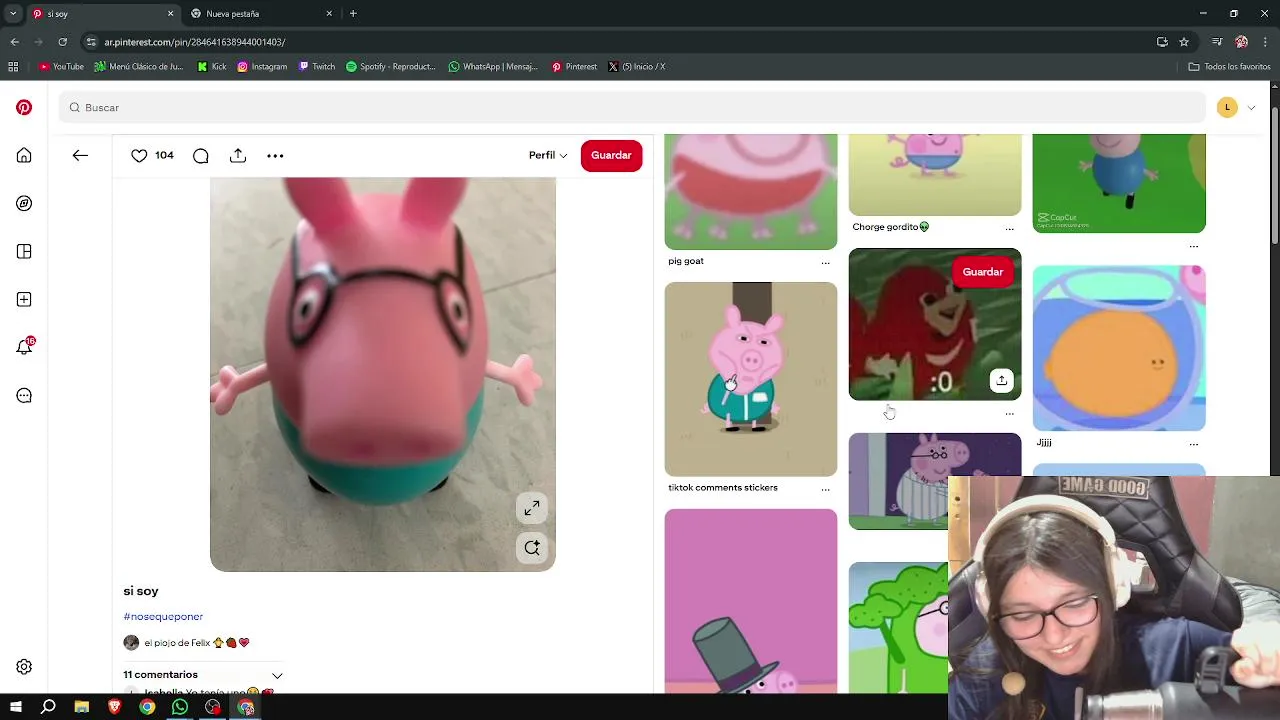Viewport: 1280px width, 720px height.
Task: Open more options for 'Chorge gordito' pin
Action: pos(1009,228)
